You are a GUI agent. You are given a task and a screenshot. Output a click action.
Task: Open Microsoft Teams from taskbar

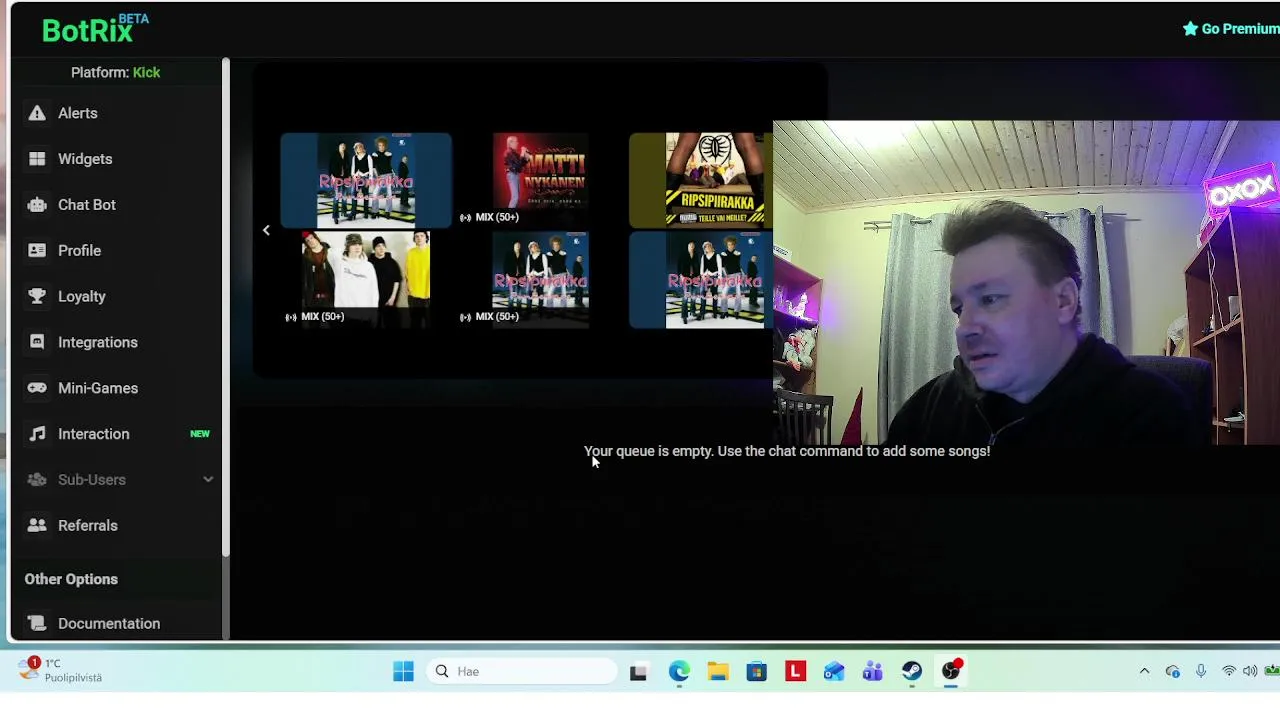click(872, 671)
